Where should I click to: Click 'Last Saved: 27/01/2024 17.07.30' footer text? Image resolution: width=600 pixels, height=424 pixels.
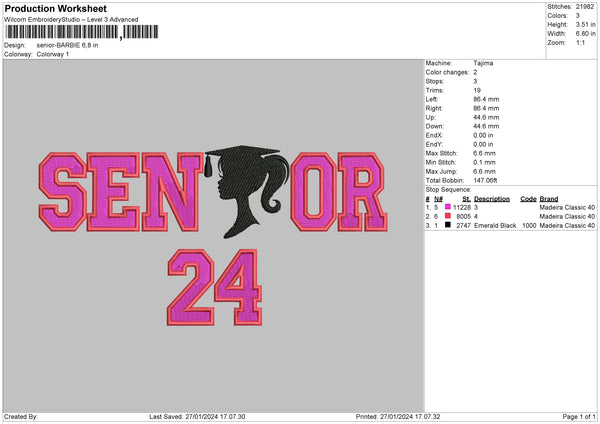197,417
